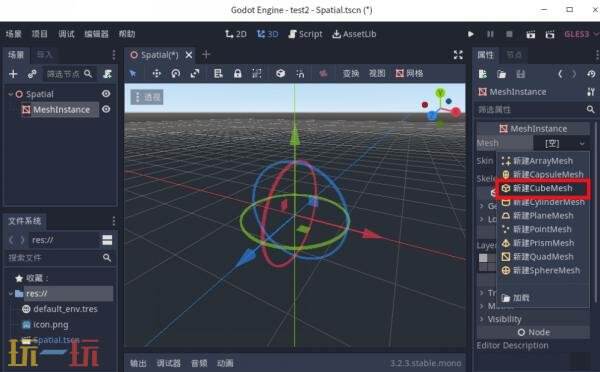Add a new scene tab with plus
Image resolution: width=600 pixels, height=372 pixels.
(206, 55)
